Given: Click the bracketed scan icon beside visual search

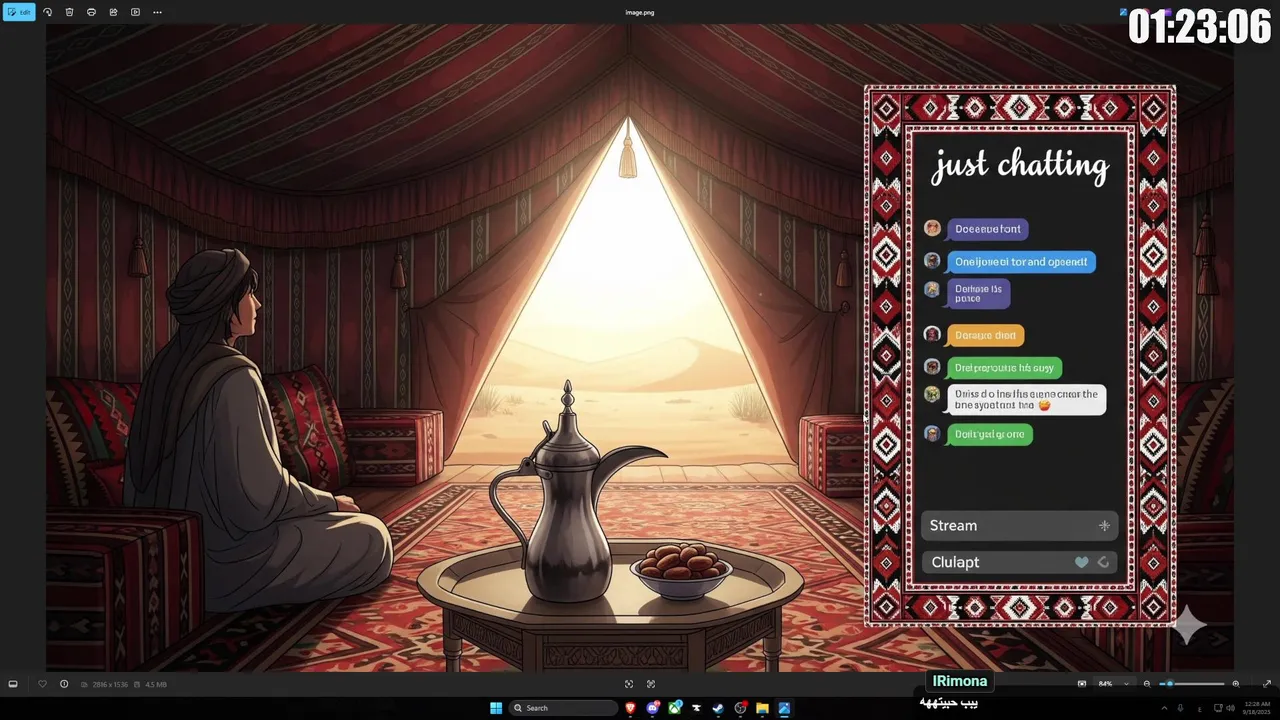Looking at the screenshot, I should (x=651, y=684).
